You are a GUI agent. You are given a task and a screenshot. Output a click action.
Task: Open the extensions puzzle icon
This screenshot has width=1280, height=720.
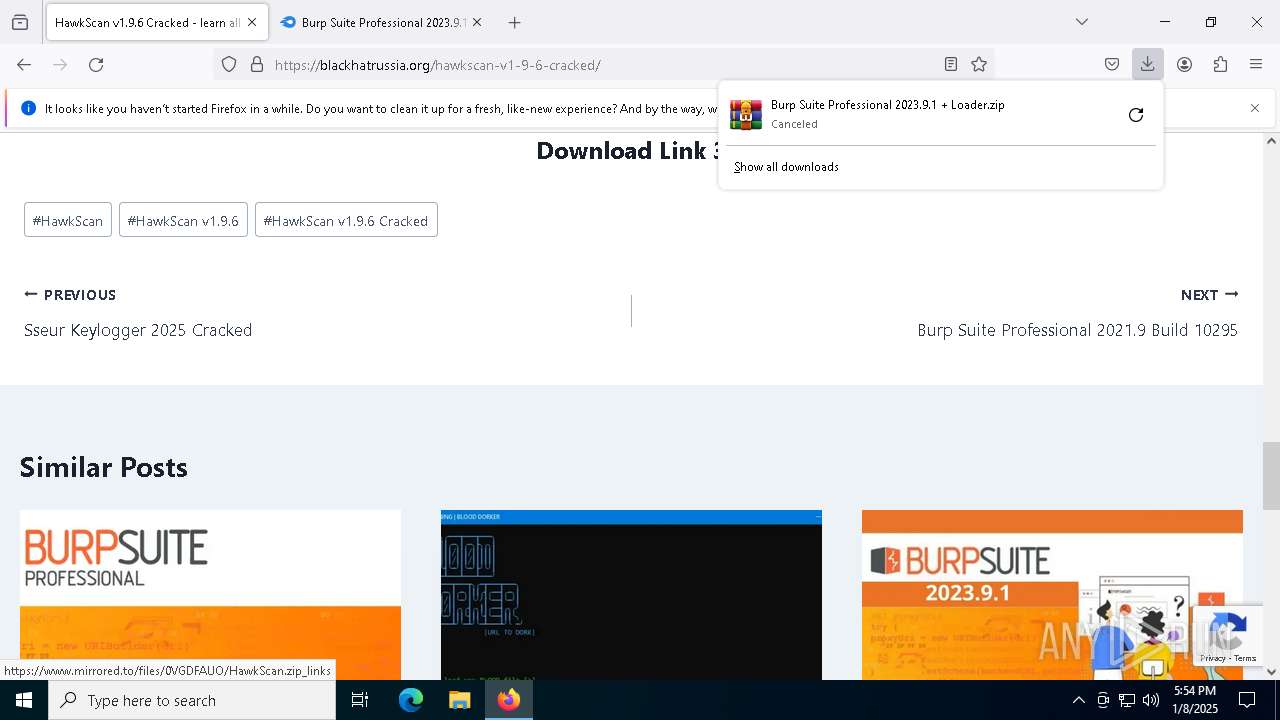pos(1221,65)
